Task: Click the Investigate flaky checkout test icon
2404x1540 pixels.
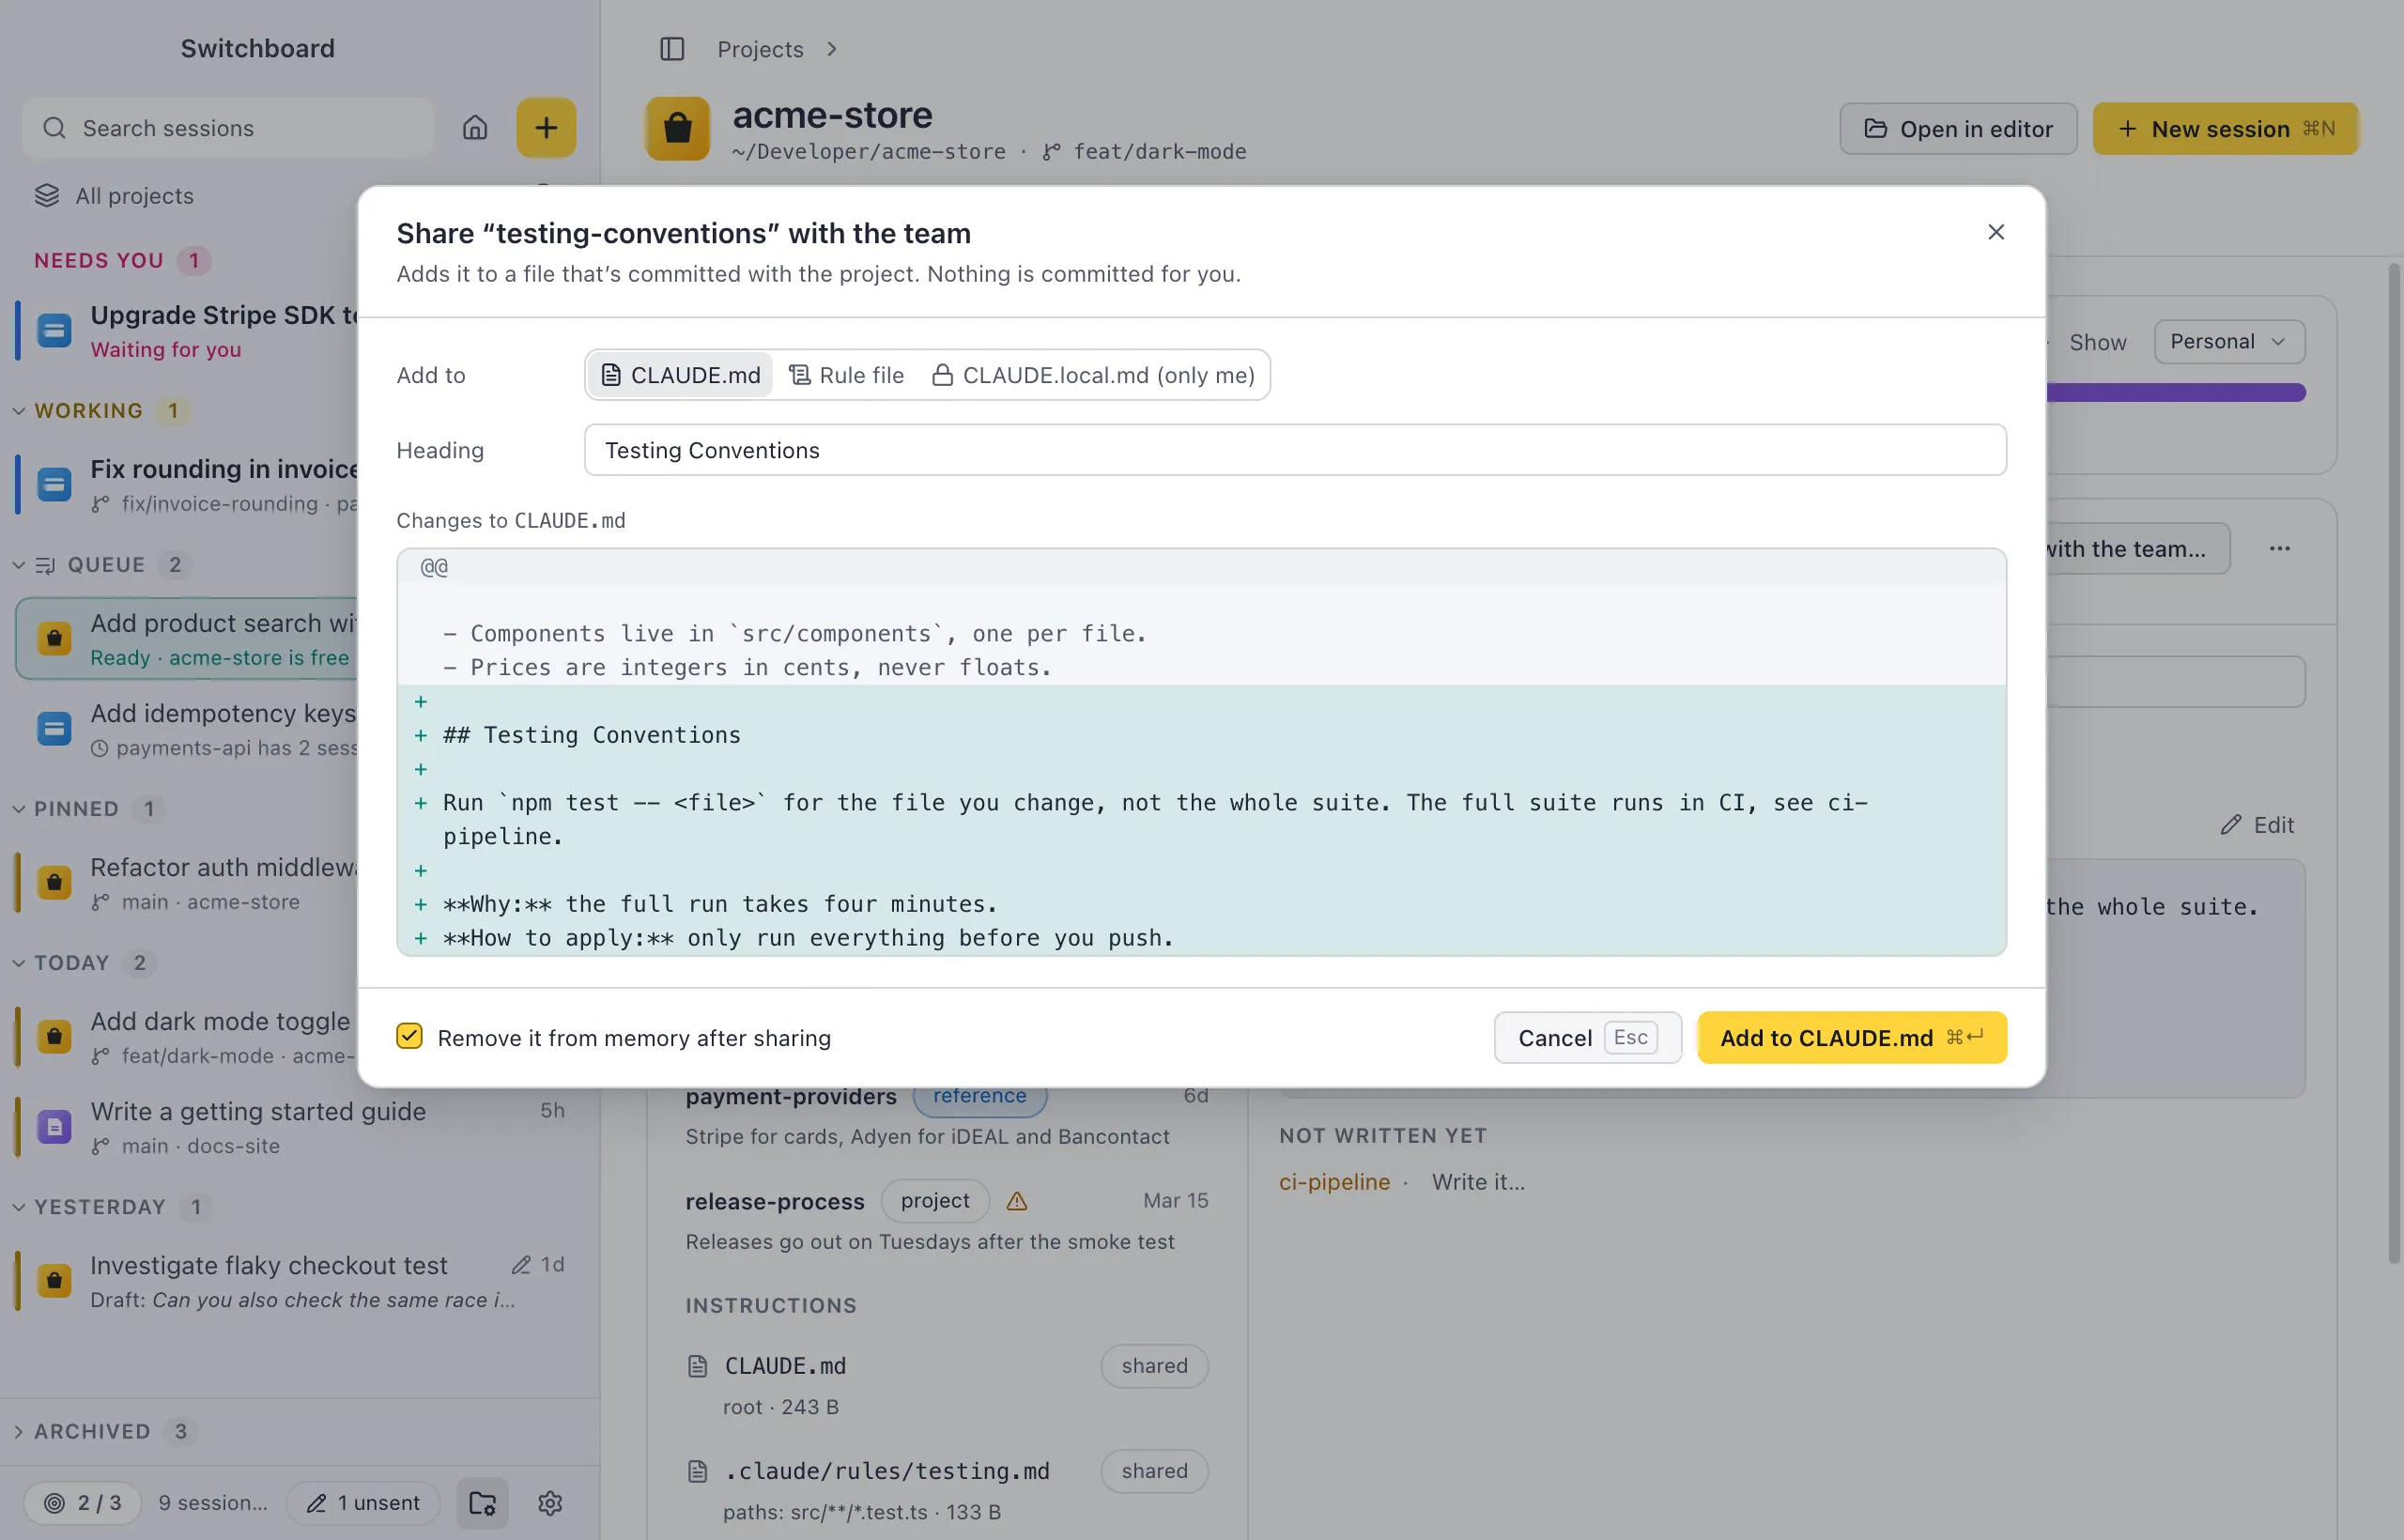Action: coord(54,1281)
